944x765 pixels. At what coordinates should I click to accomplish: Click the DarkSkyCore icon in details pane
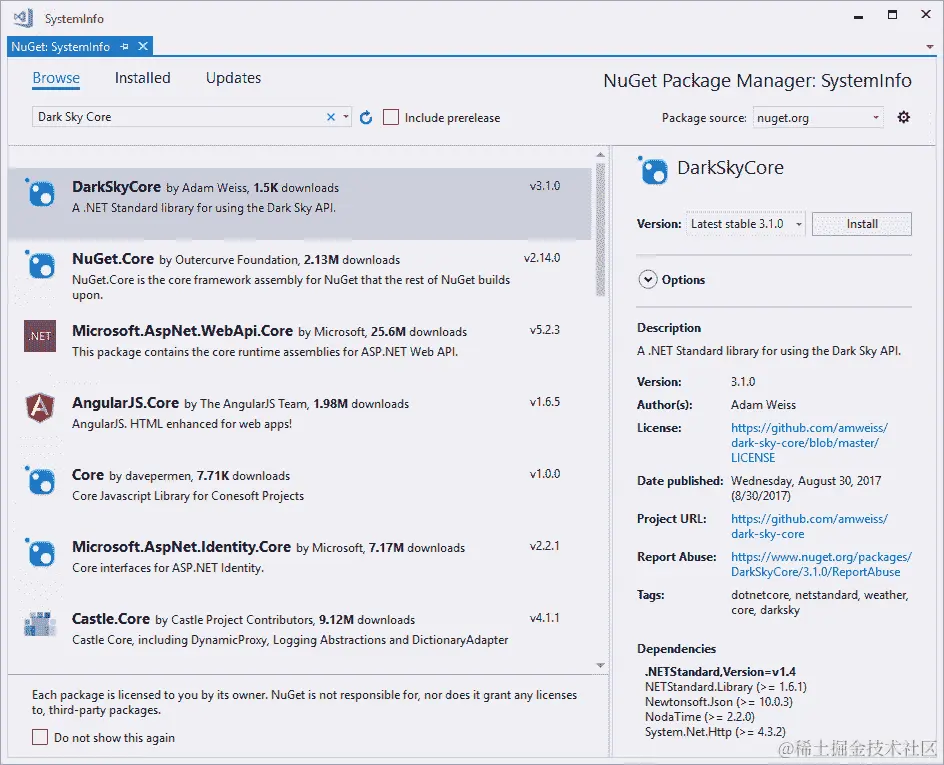[x=653, y=170]
